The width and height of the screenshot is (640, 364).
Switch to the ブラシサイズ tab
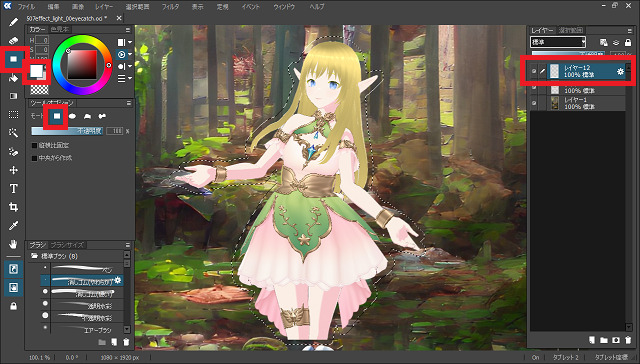pos(67,245)
